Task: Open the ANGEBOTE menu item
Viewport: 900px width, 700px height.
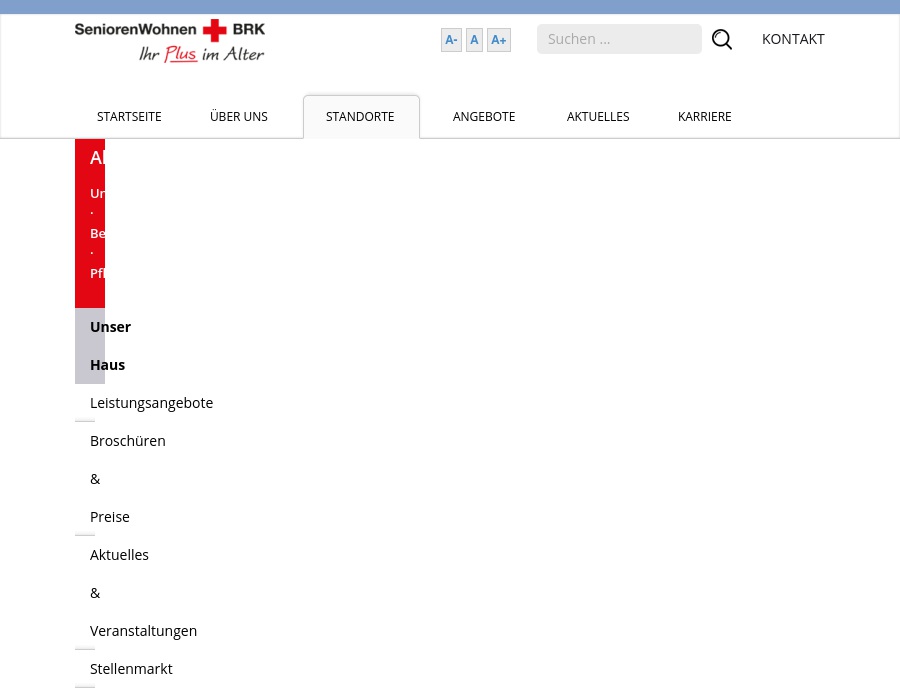Action: click(x=484, y=117)
